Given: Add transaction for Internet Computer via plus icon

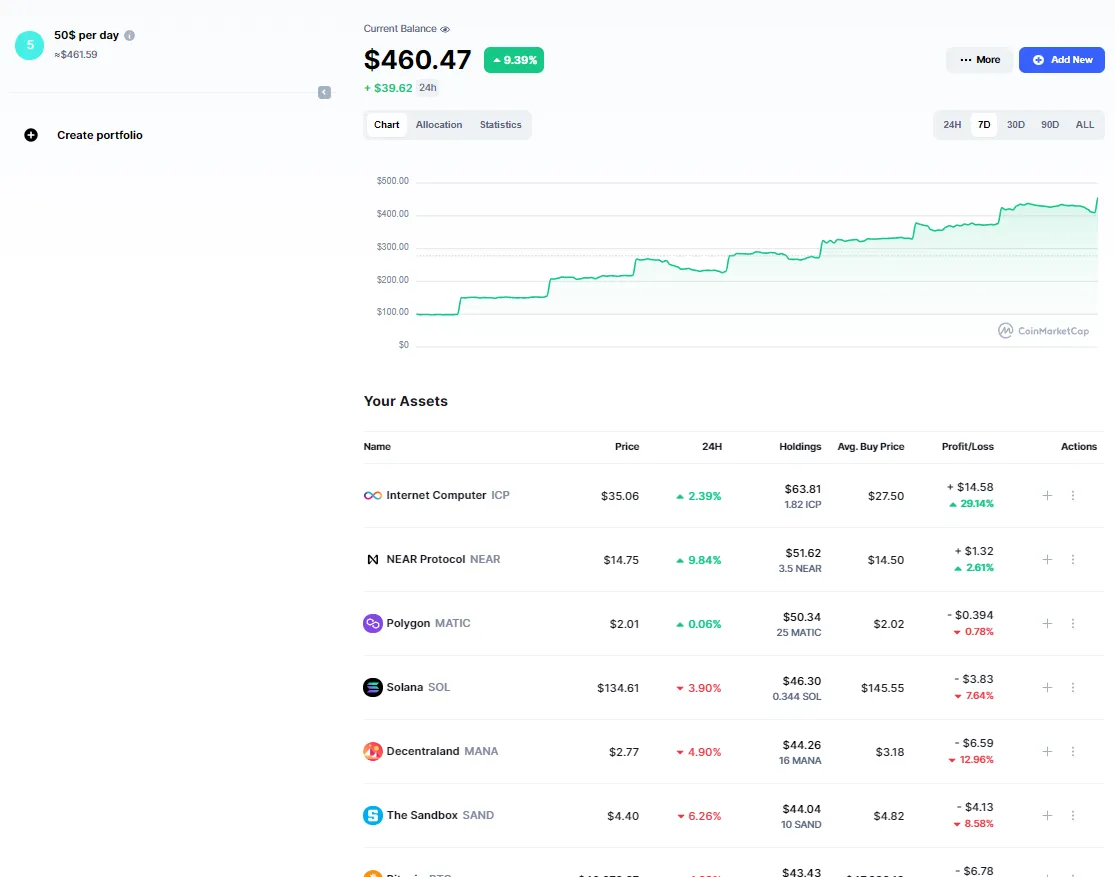Looking at the screenshot, I should (x=1047, y=496).
